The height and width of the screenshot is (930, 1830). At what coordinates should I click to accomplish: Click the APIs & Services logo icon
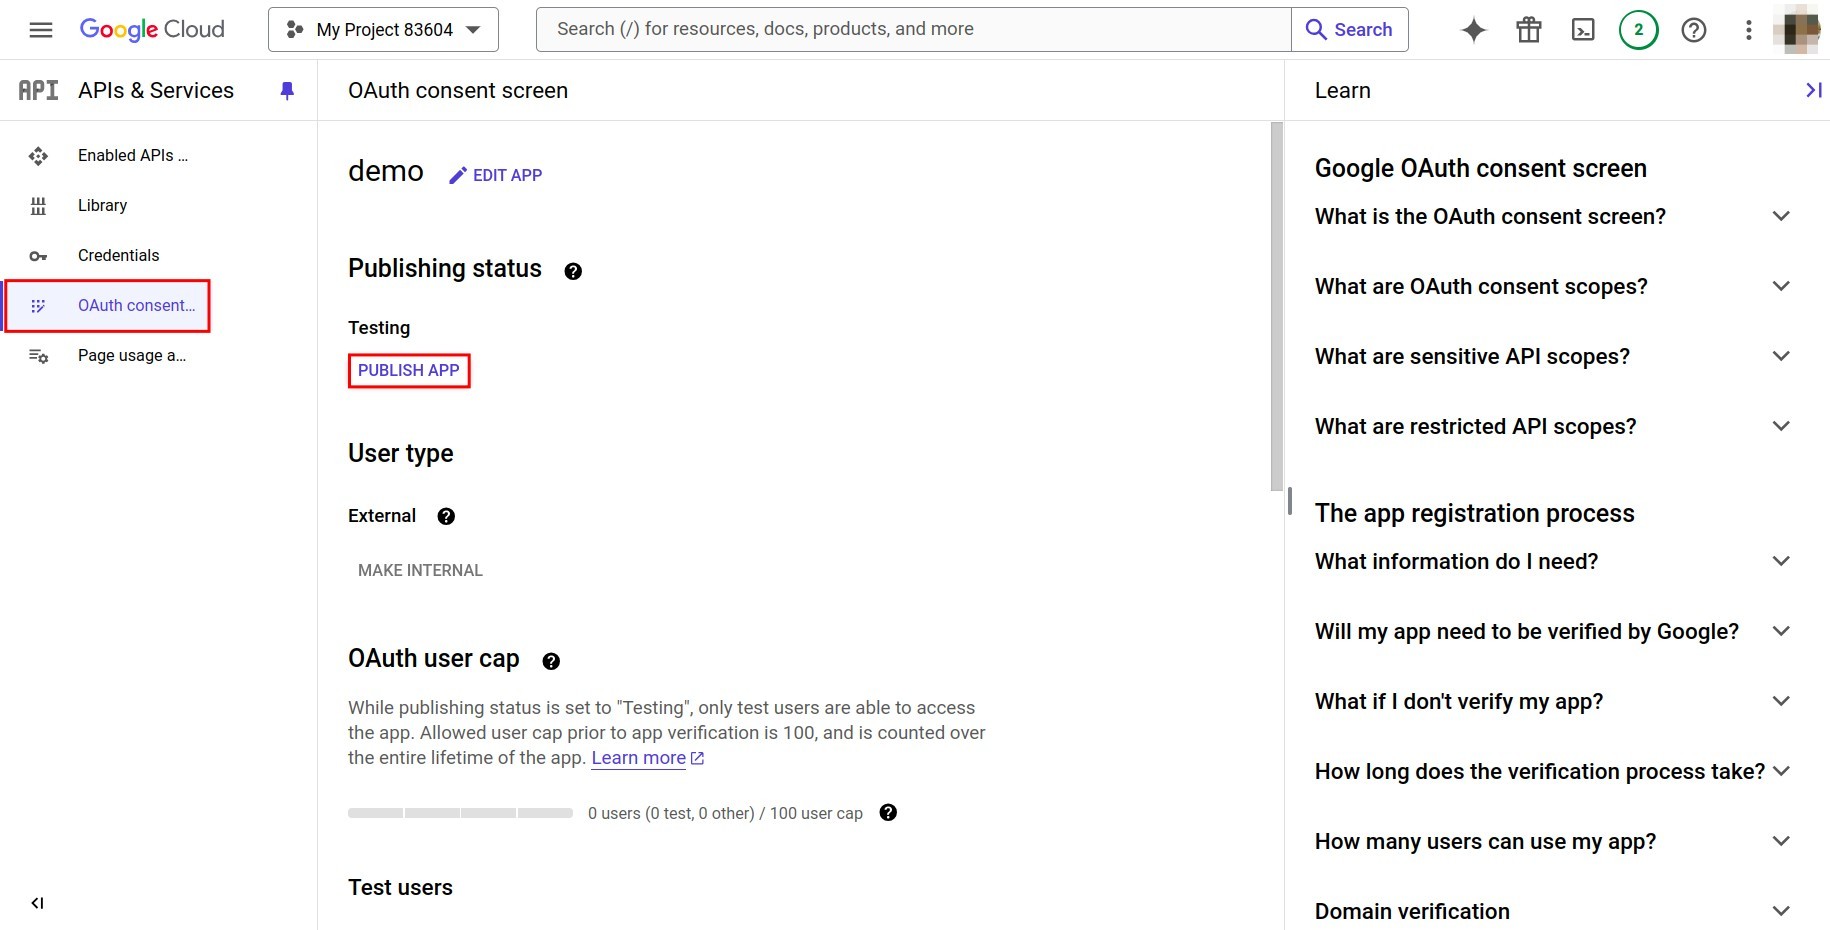pyautogui.click(x=37, y=90)
